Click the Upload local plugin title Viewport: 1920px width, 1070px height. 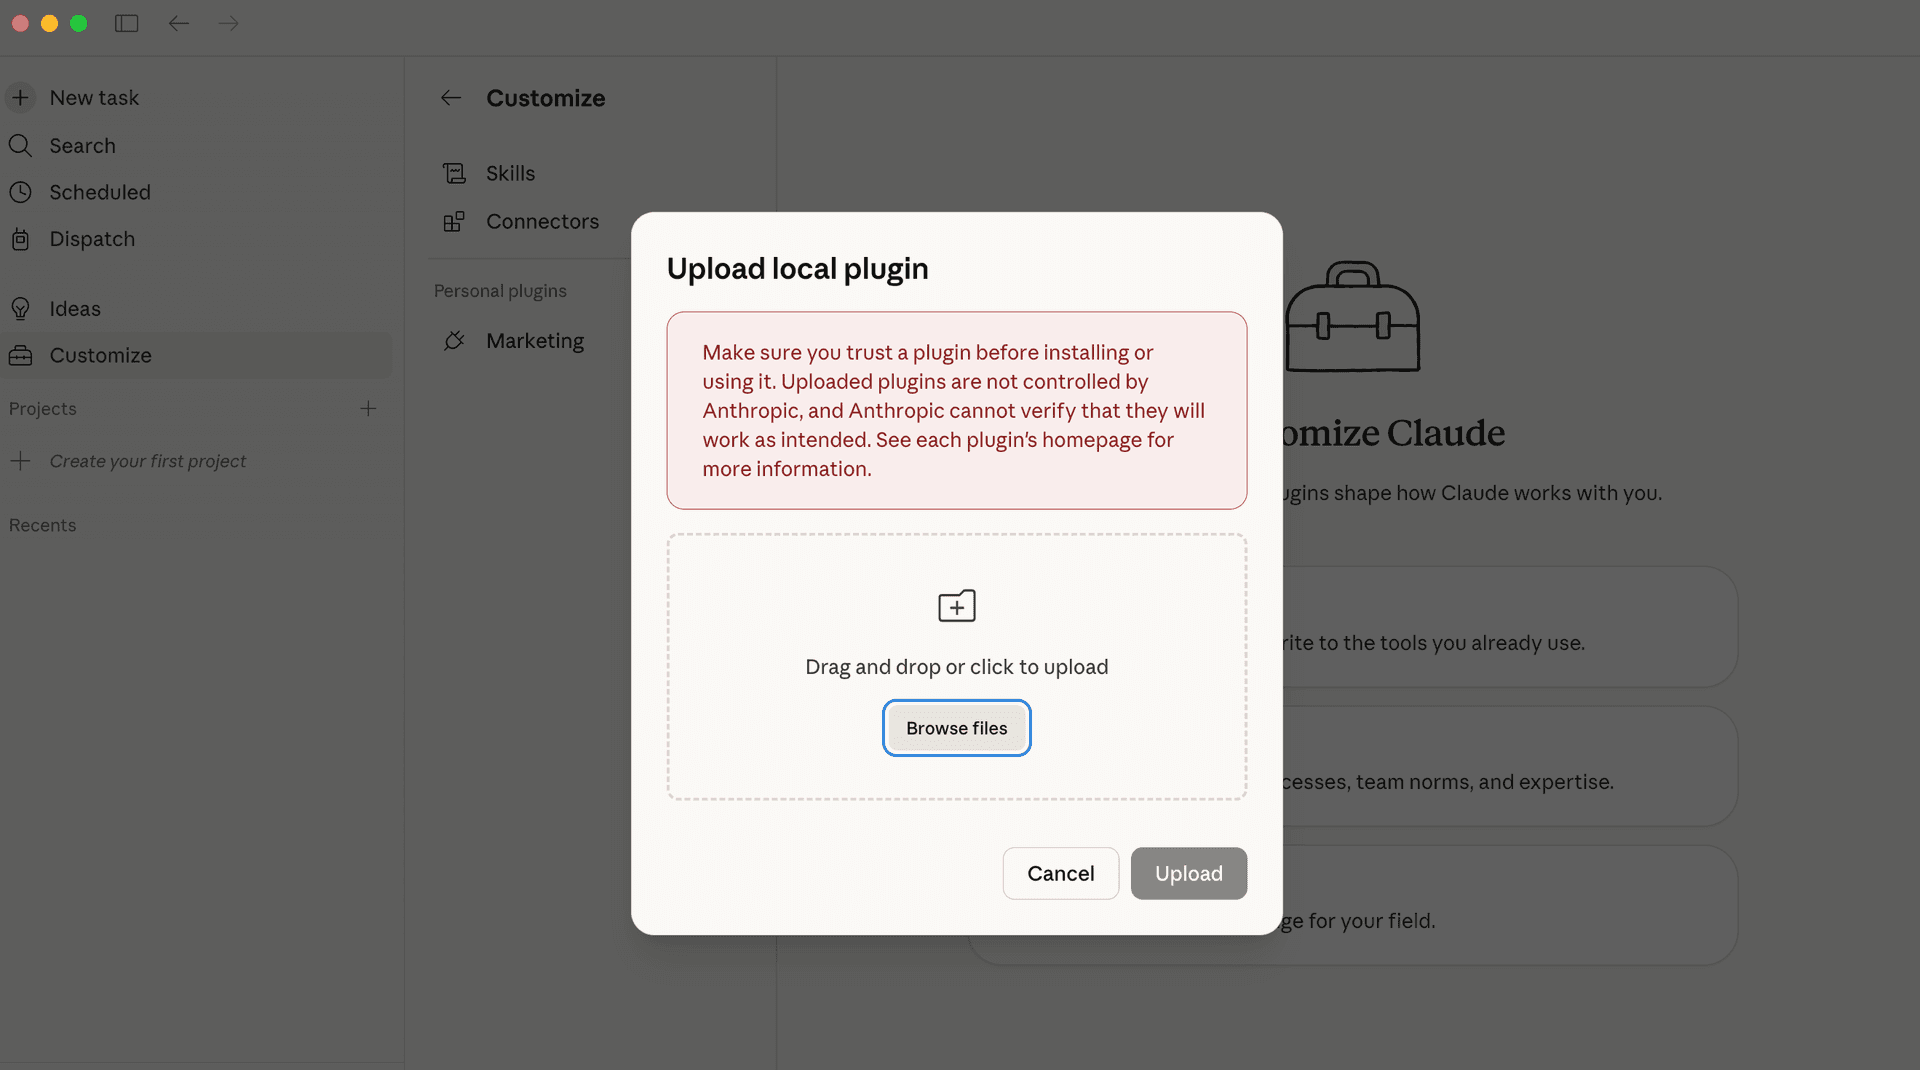[797, 268]
